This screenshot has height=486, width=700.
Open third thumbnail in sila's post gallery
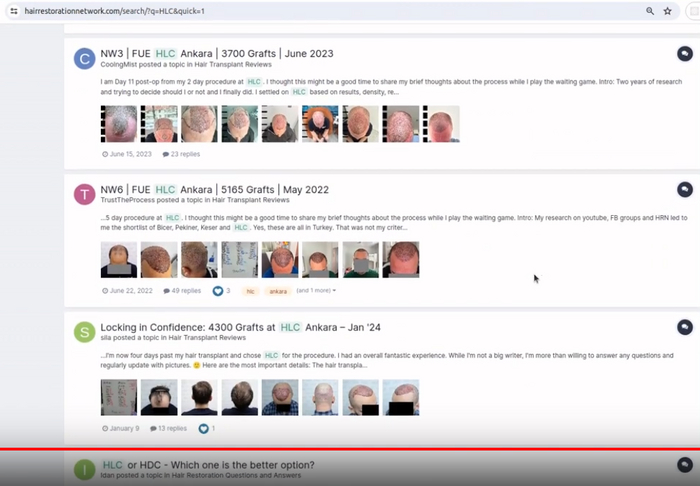200,398
